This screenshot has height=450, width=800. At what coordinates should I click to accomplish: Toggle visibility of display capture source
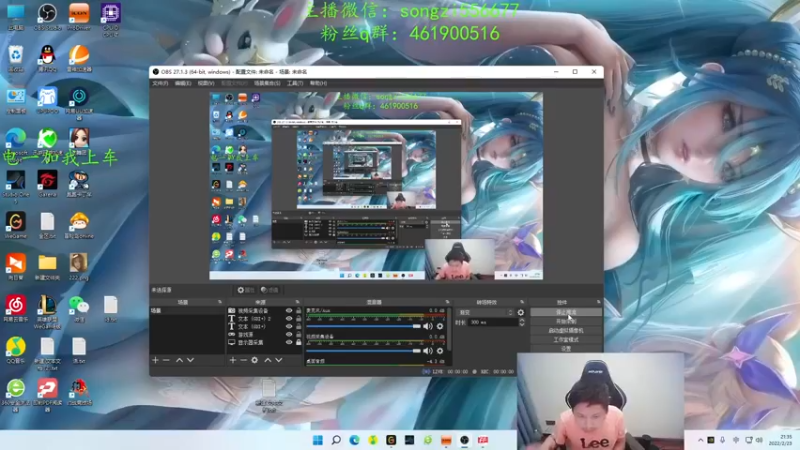pos(289,342)
